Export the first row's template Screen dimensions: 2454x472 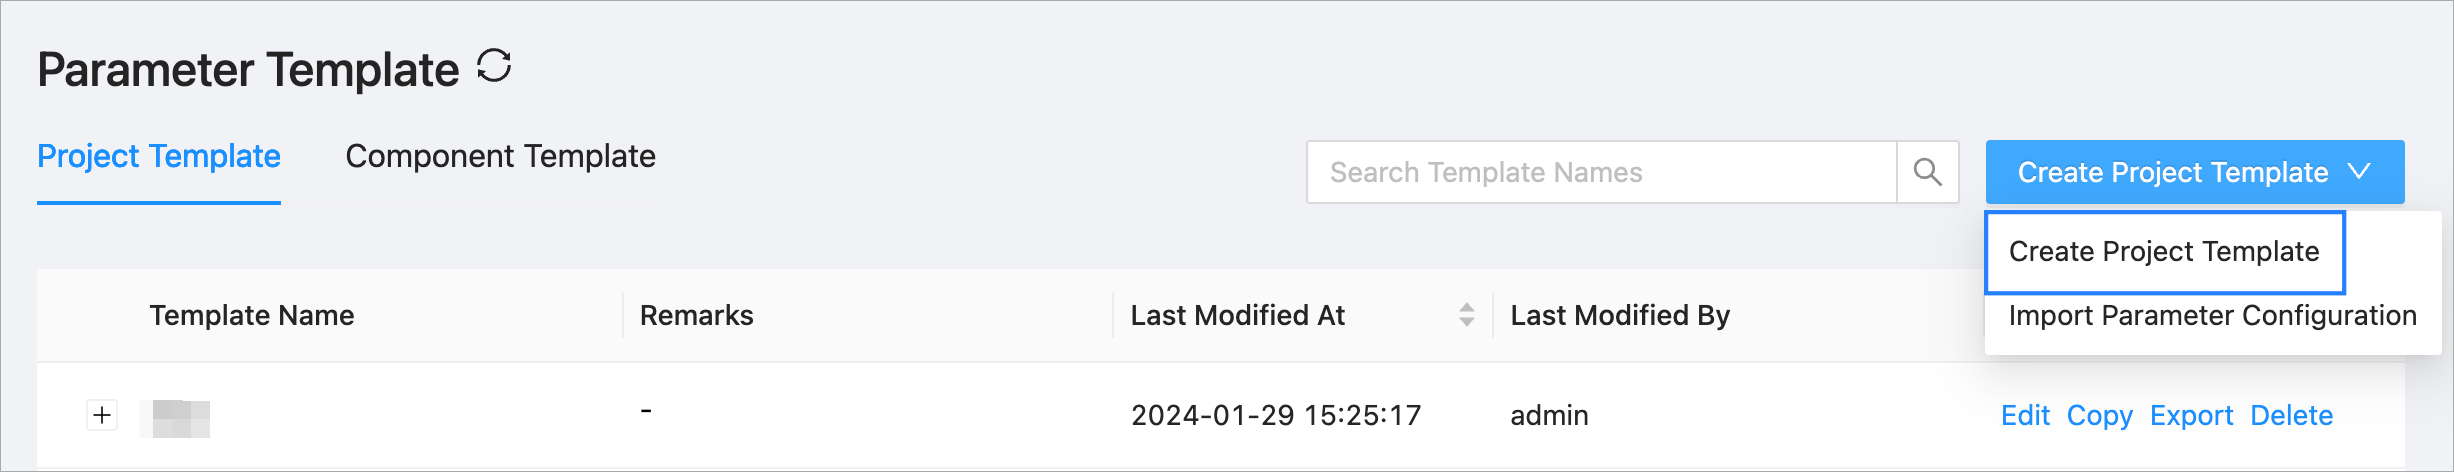coord(2191,416)
